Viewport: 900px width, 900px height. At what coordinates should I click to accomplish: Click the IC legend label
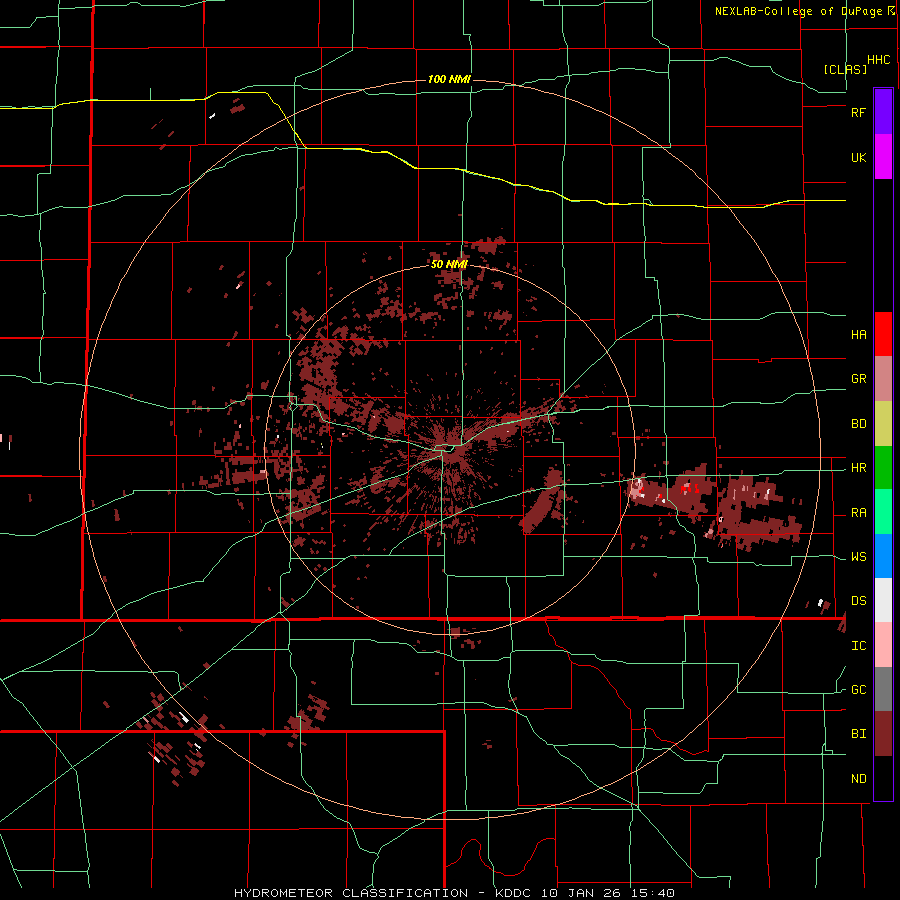point(858,646)
